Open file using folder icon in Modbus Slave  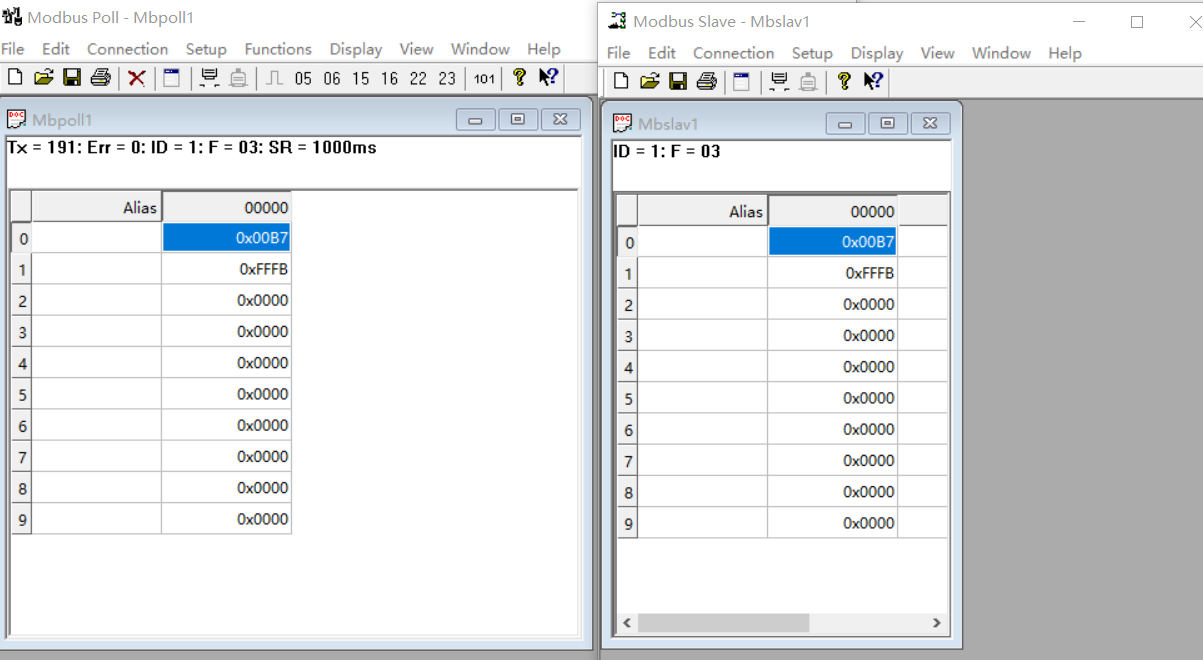pyautogui.click(x=649, y=81)
